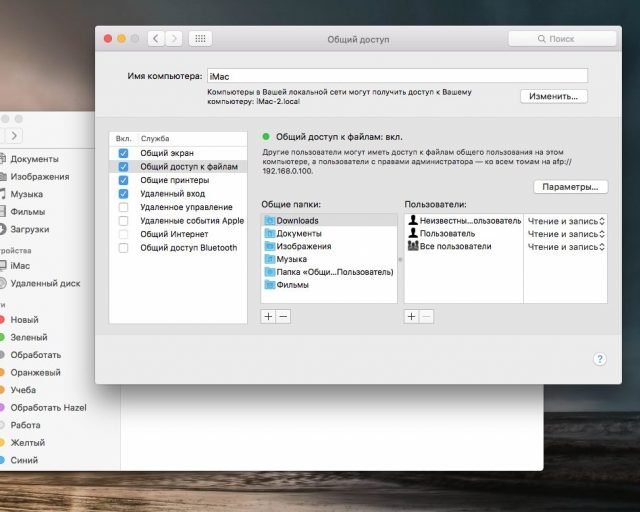This screenshot has height=512, width=640.
Task: Show all preferences grid icon
Action: (x=200, y=39)
